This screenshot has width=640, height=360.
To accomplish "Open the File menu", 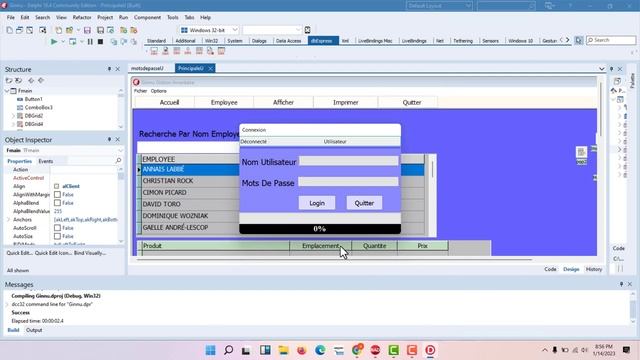I will (x=11, y=18).
